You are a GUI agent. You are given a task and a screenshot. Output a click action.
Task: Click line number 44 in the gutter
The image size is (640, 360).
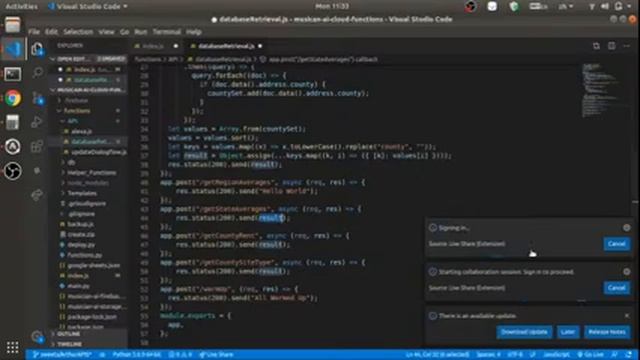click(x=144, y=218)
